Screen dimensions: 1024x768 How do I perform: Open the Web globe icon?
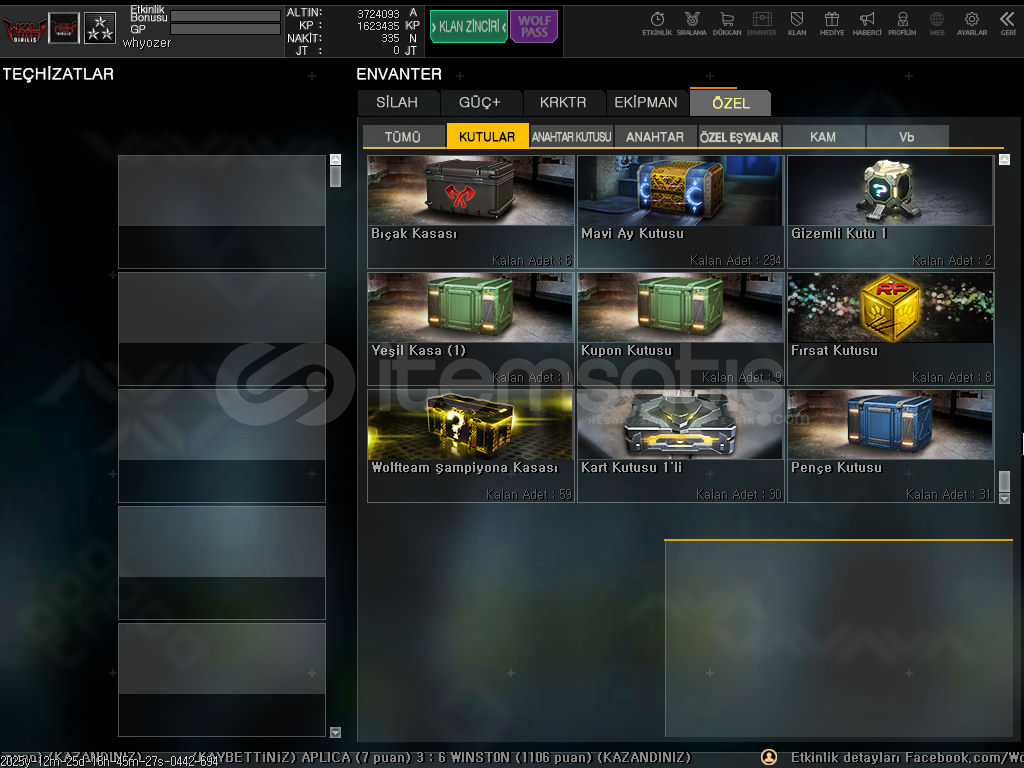(936, 24)
